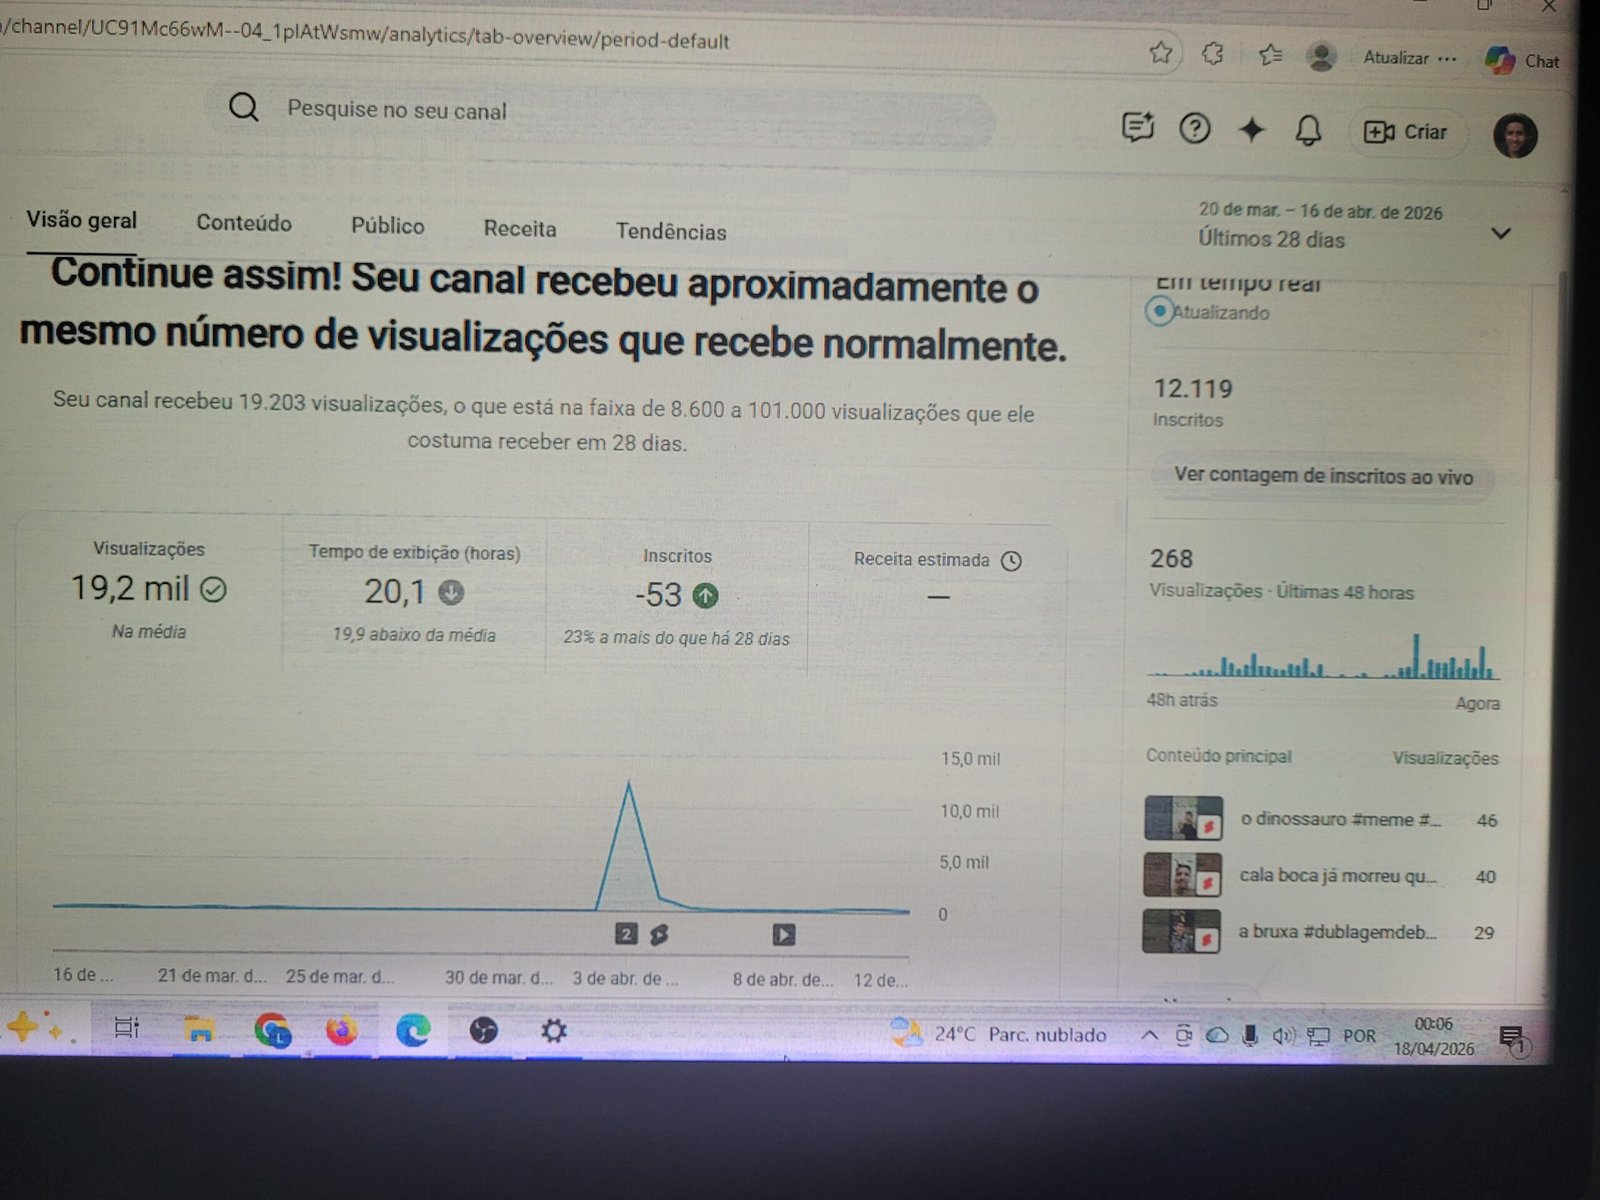The width and height of the screenshot is (1600, 1200).
Task: Open the Windows notification center icon
Action: pyautogui.click(x=1512, y=1040)
